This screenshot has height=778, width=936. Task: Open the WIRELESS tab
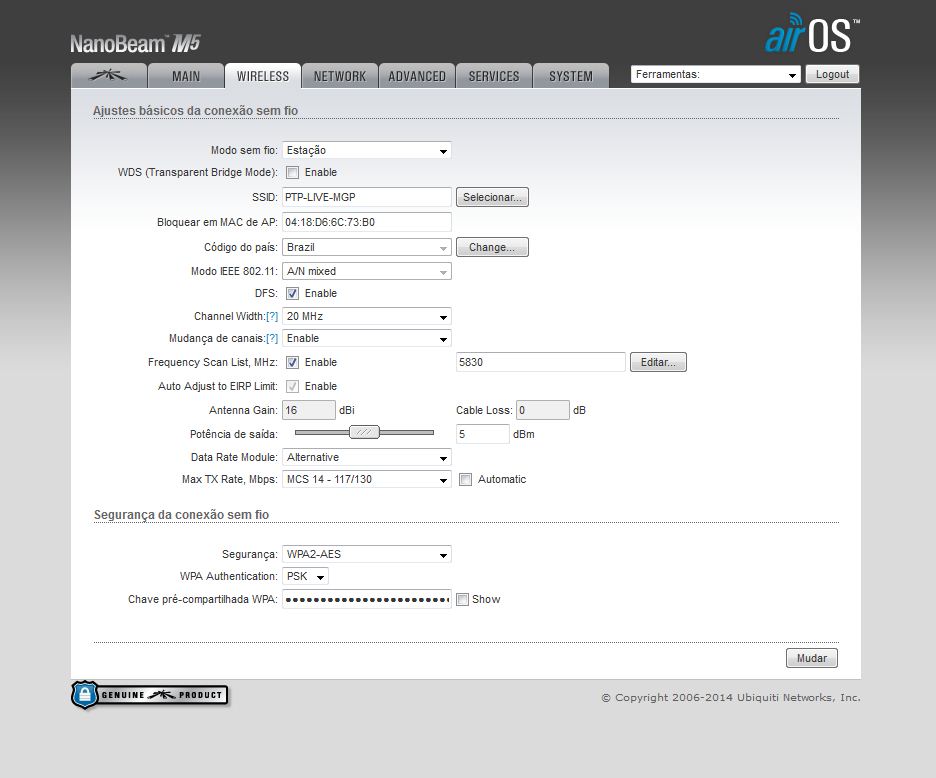coord(263,76)
